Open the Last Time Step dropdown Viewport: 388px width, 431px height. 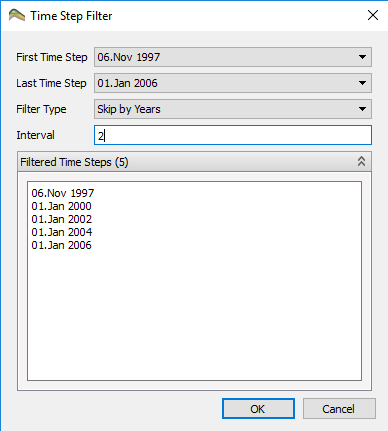[x=233, y=83]
